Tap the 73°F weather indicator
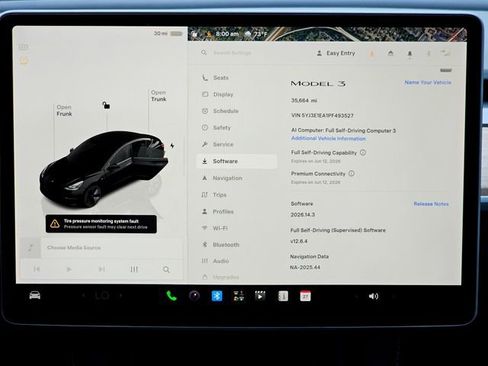 tap(256, 34)
